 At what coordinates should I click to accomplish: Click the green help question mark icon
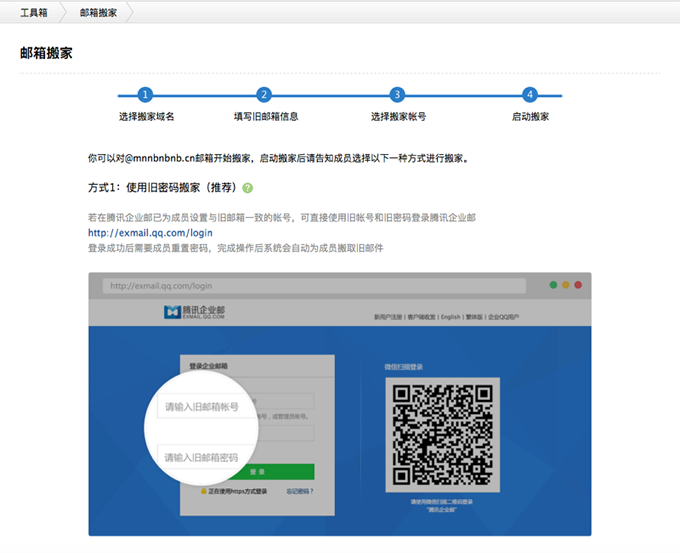pyautogui.click(x=247, y=187)
